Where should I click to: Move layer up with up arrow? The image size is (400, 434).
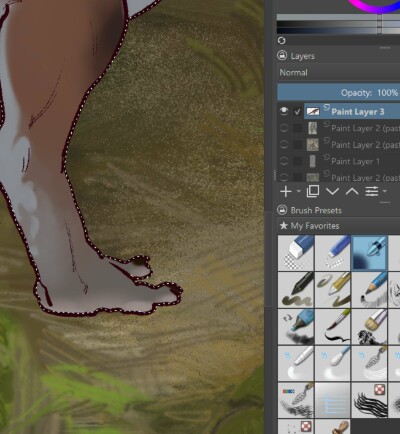coord(352,191)
